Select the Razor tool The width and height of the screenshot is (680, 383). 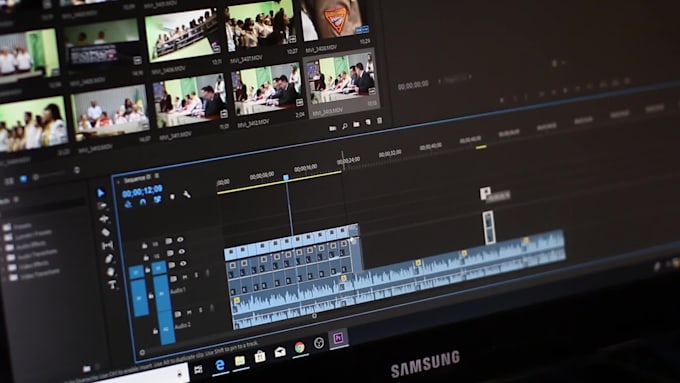pyautogui.click(x=105, y=232)
